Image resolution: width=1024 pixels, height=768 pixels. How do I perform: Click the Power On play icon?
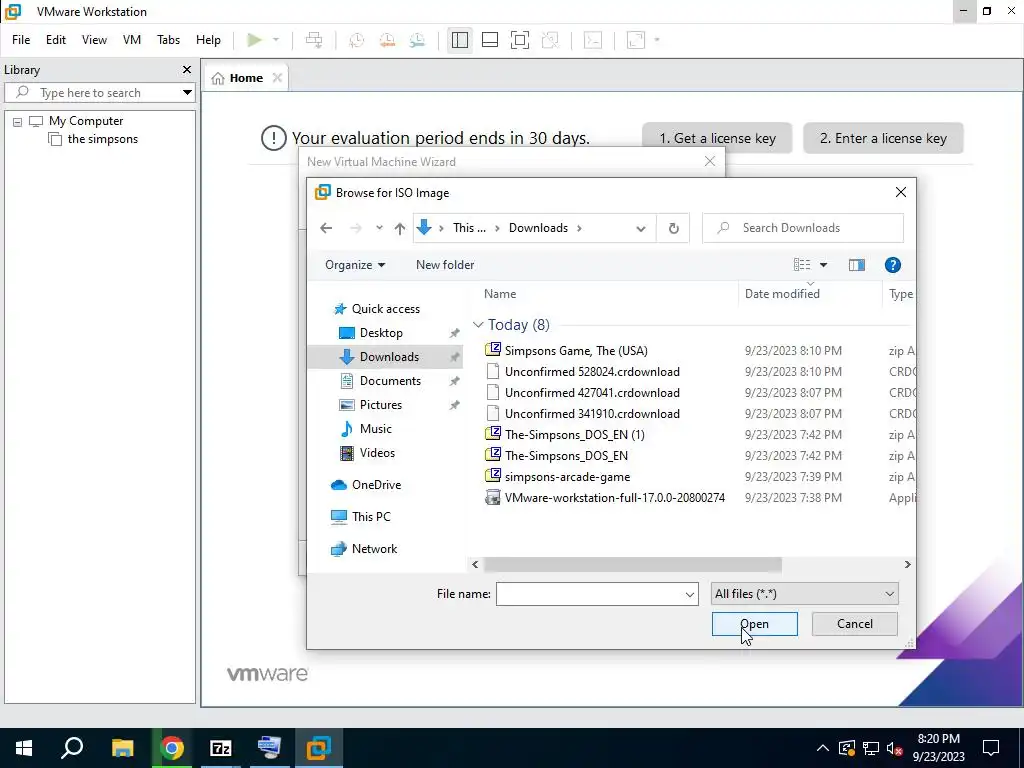[254, 40]
